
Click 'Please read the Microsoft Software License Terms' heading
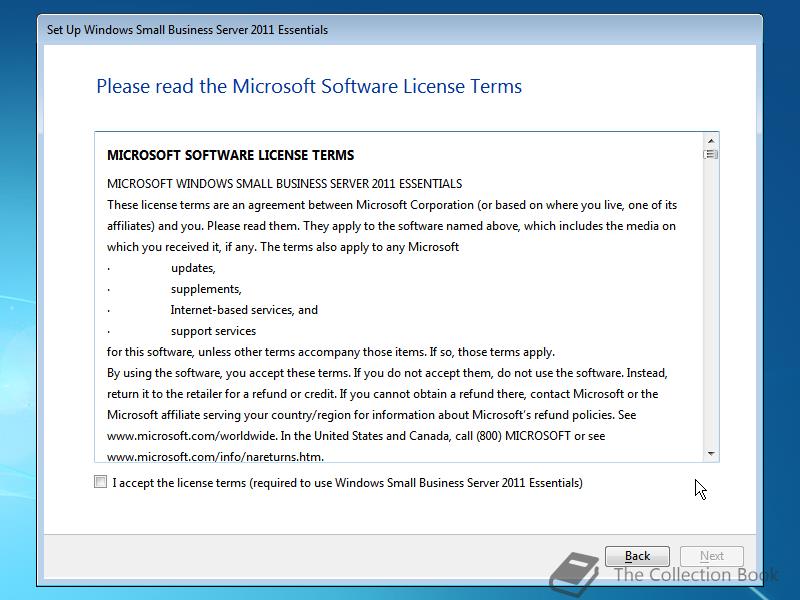(x=309, y=86)
